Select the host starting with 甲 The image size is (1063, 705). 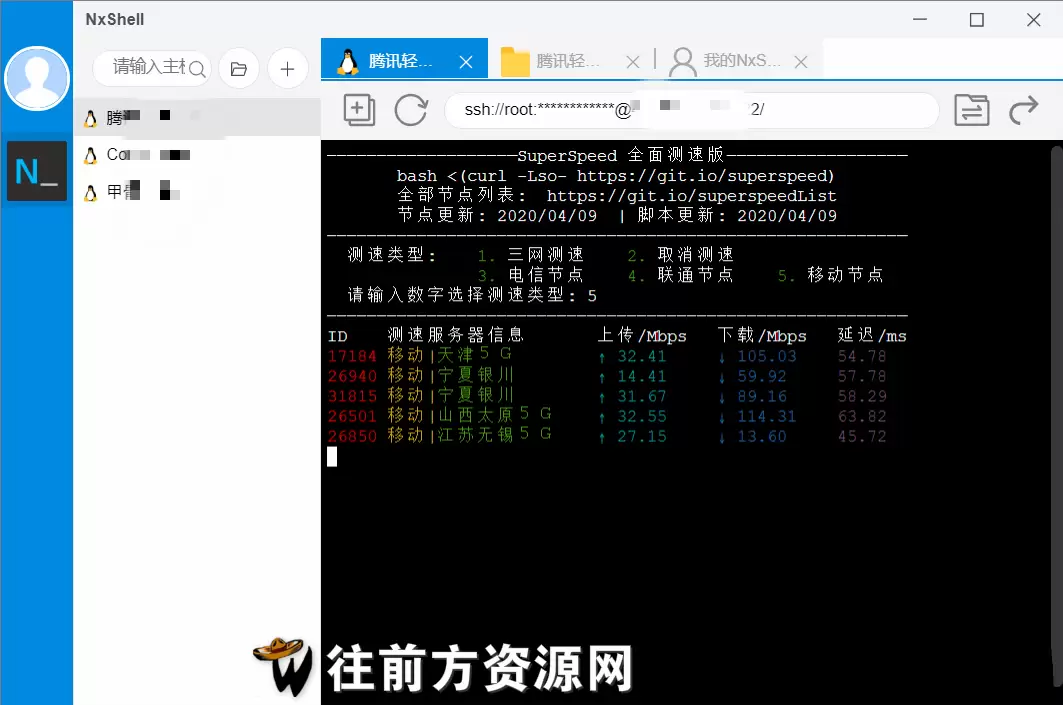(197, 193)
